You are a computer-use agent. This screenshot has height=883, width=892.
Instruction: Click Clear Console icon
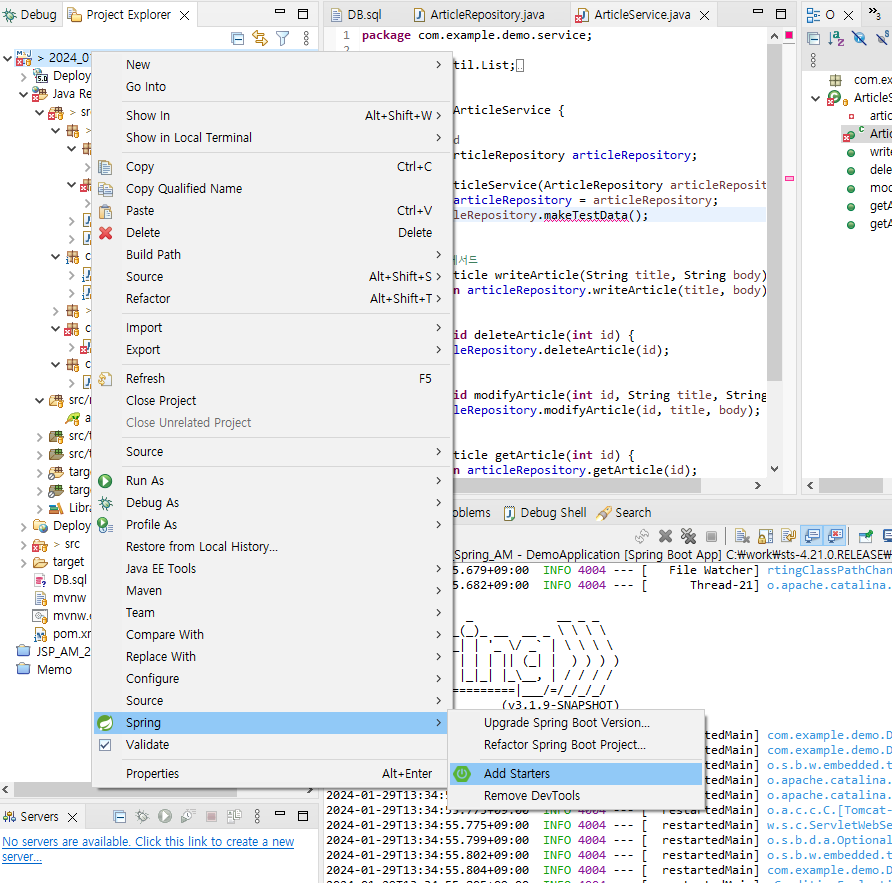point(742,536)
